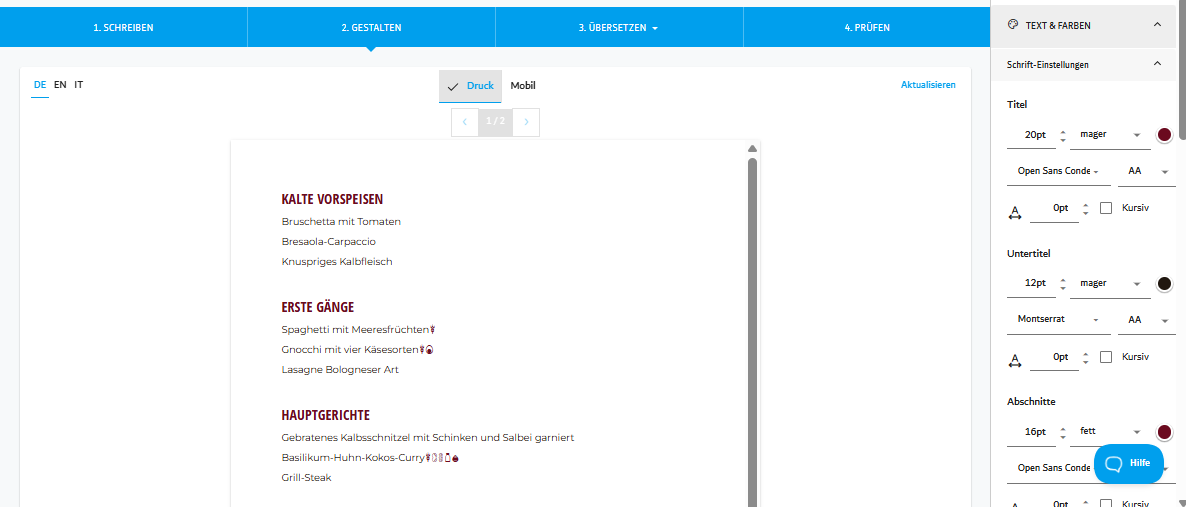
Task: Click the KALTE VORSPEISEN heading
Action: (x=332, y=199)
